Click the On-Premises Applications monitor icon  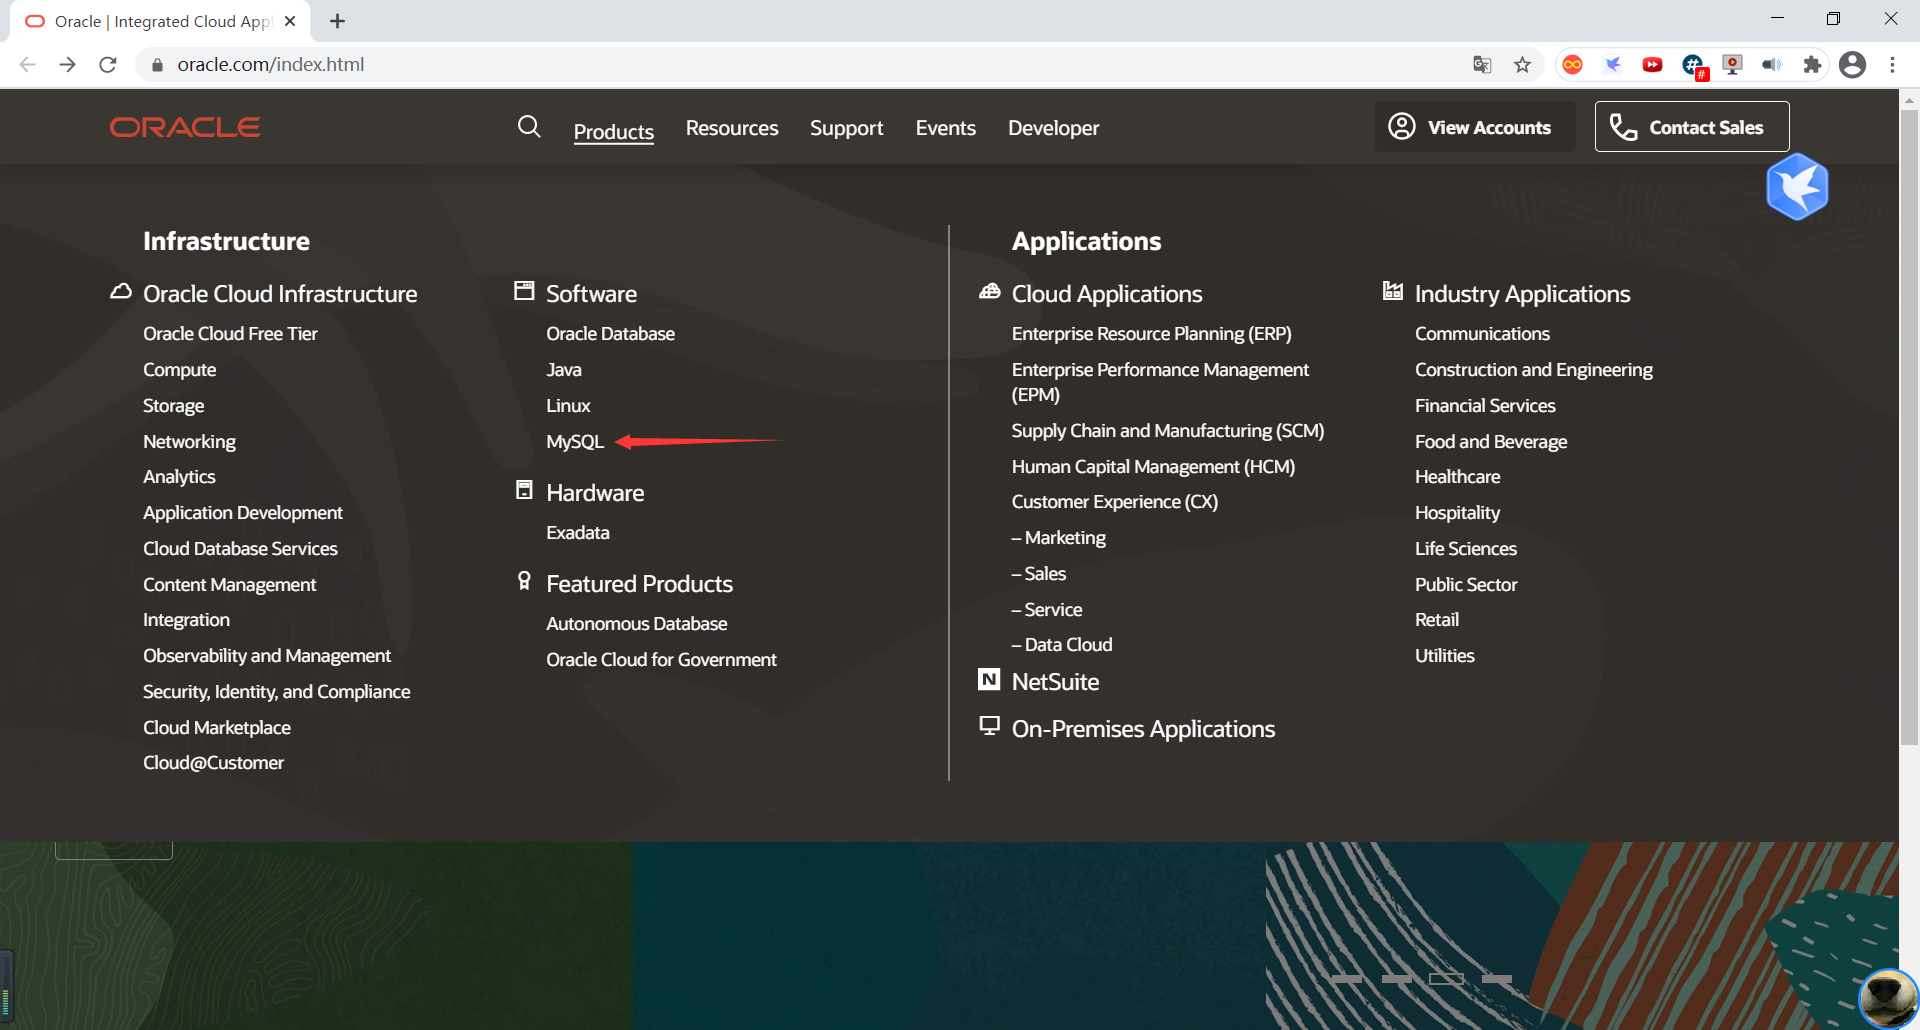coord(989,726)
